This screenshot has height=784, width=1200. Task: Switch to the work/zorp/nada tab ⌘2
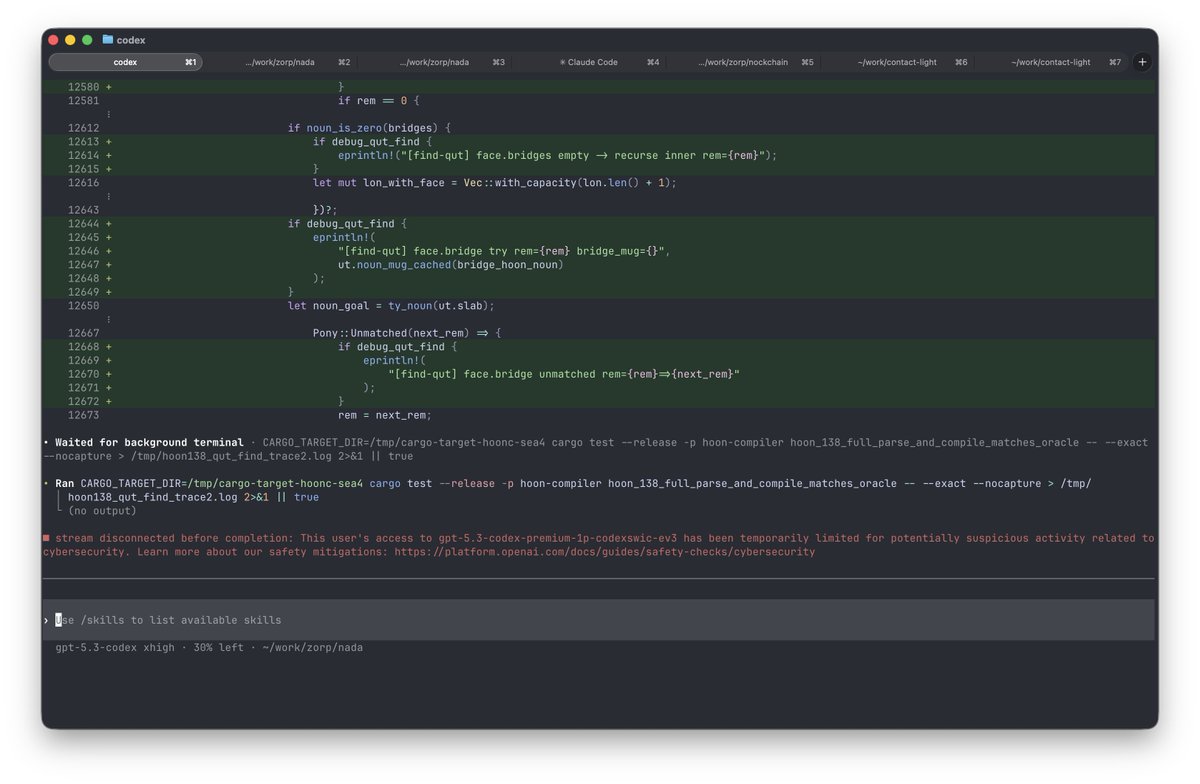pos(280,62)
